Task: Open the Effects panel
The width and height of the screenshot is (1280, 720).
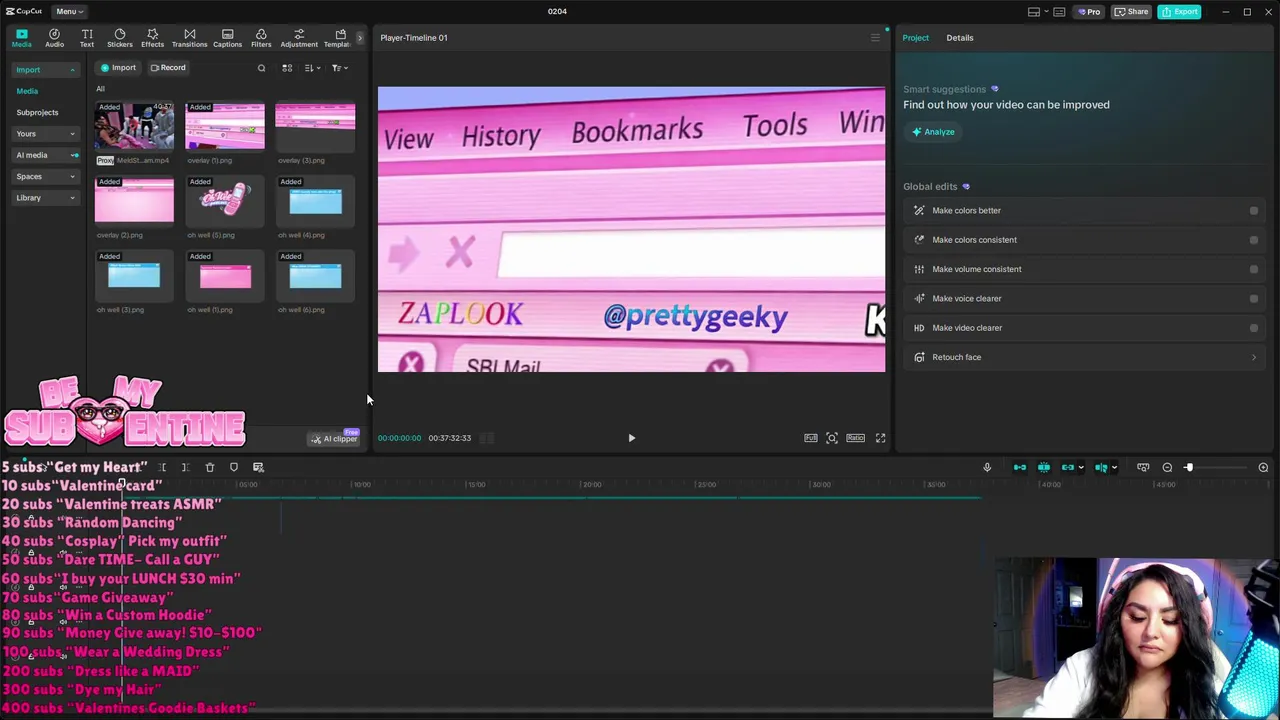Action: click(153, 38)
